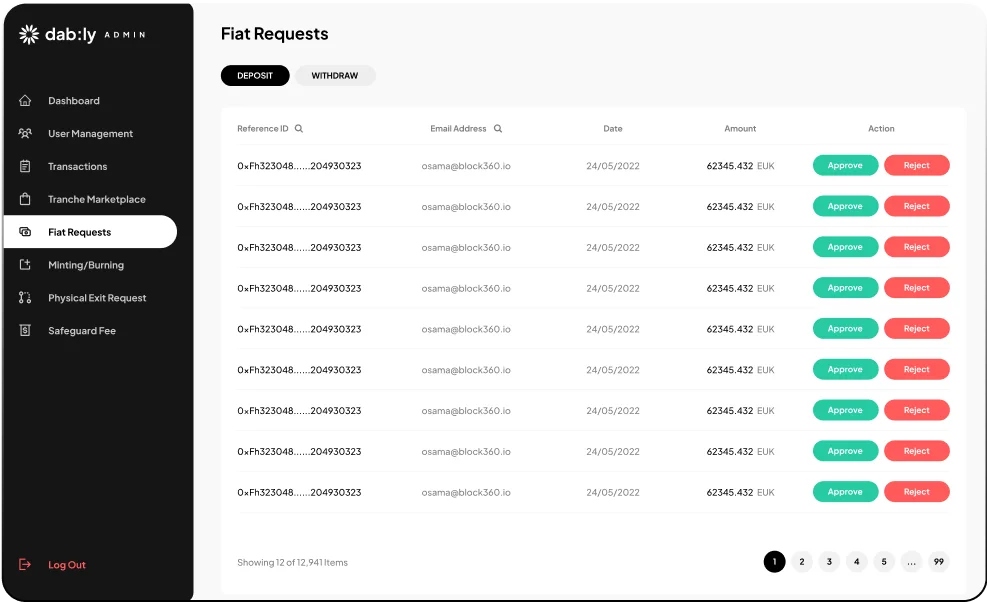Screen dimensions: 987x602
Task: Jump to page 99 in pagination
Action: tap(939, 562)
